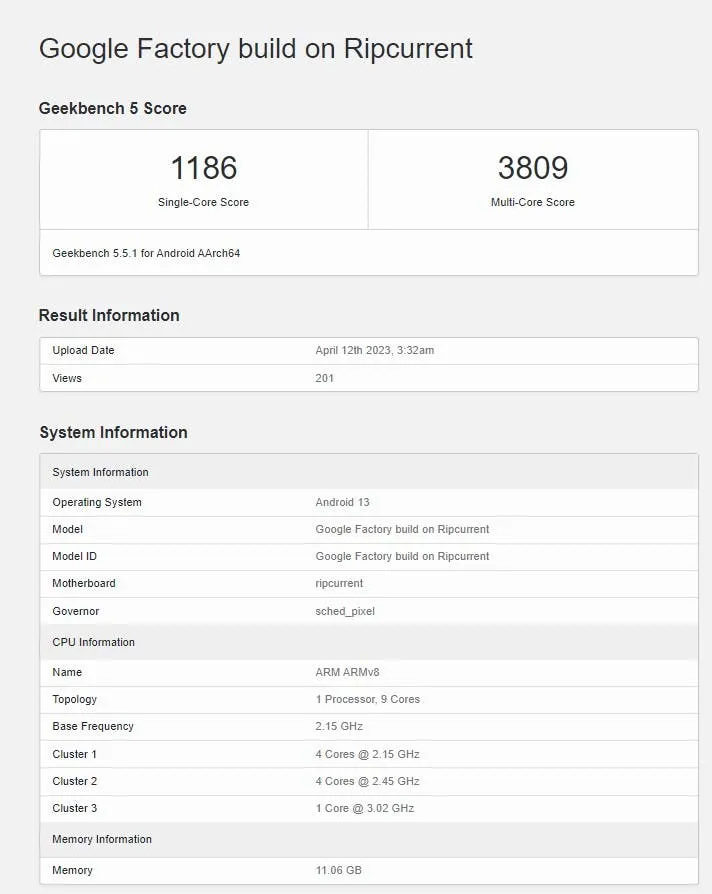Select '1 Processor, 9 Cores' value

tap(368, 699)
